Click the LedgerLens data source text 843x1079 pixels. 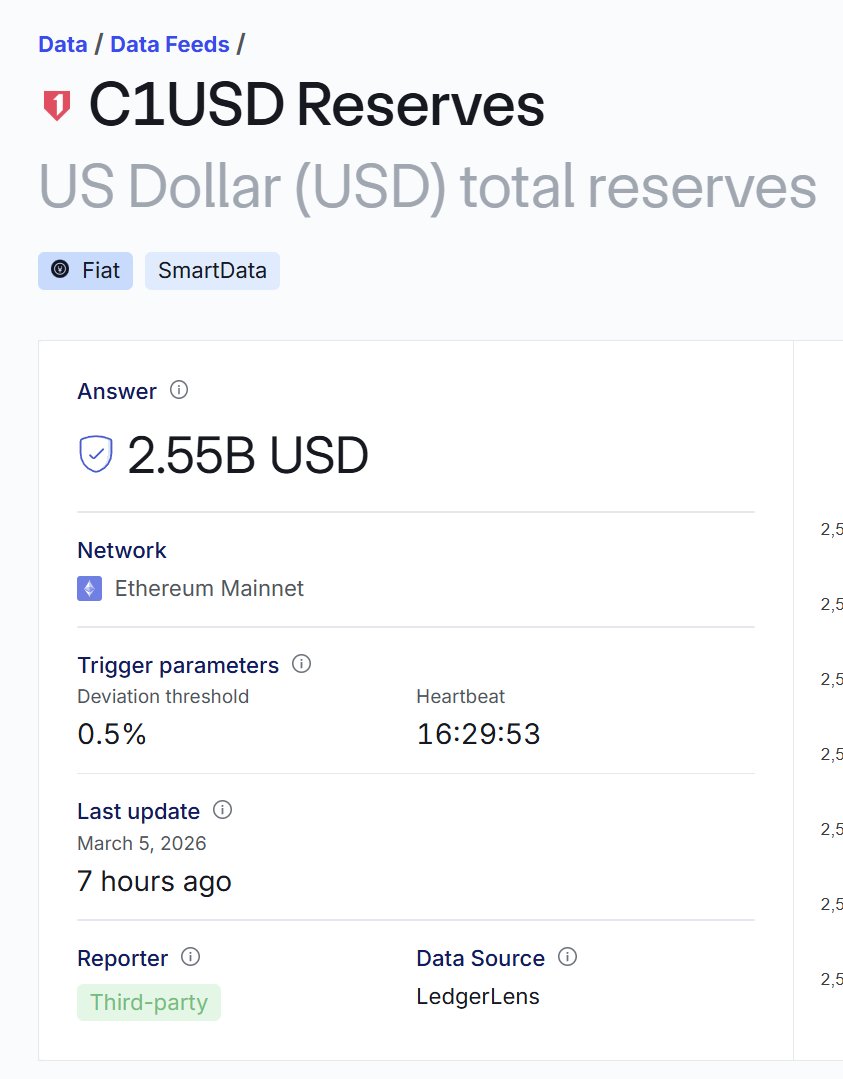coord(478,996)
